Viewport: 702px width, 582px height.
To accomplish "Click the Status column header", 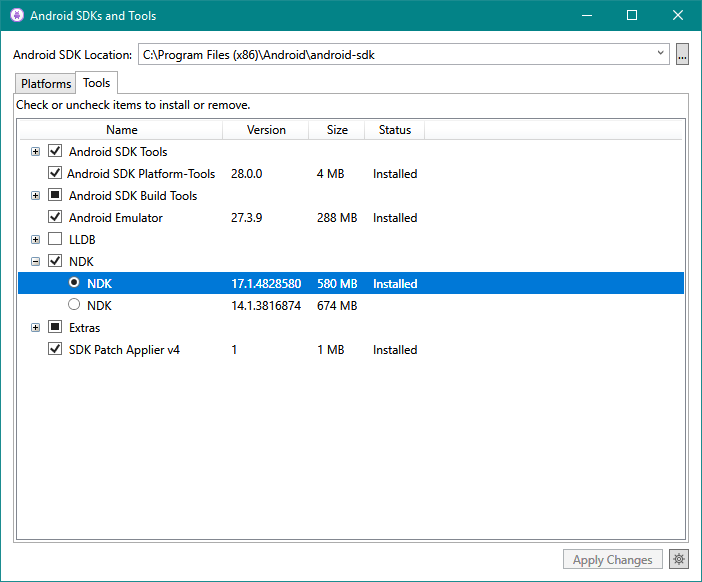I will (394, 130).
